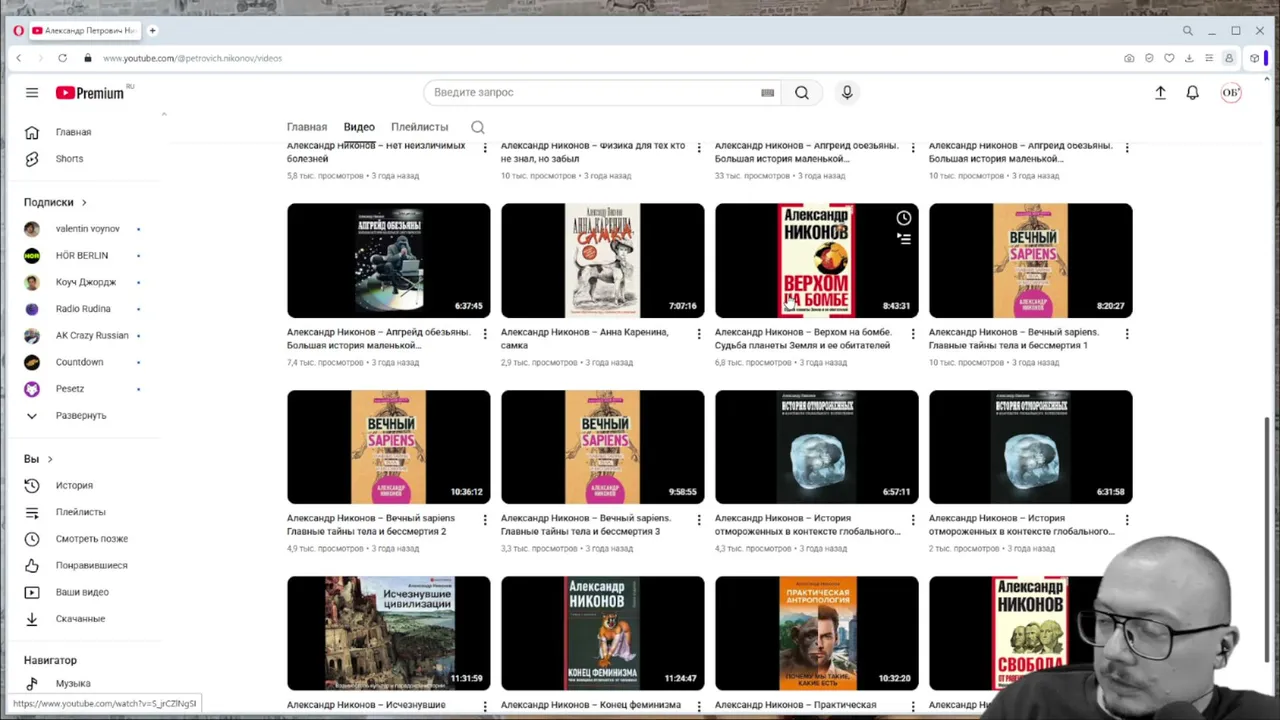Open Плейлисты in the sidebar

tap(80, 512)
